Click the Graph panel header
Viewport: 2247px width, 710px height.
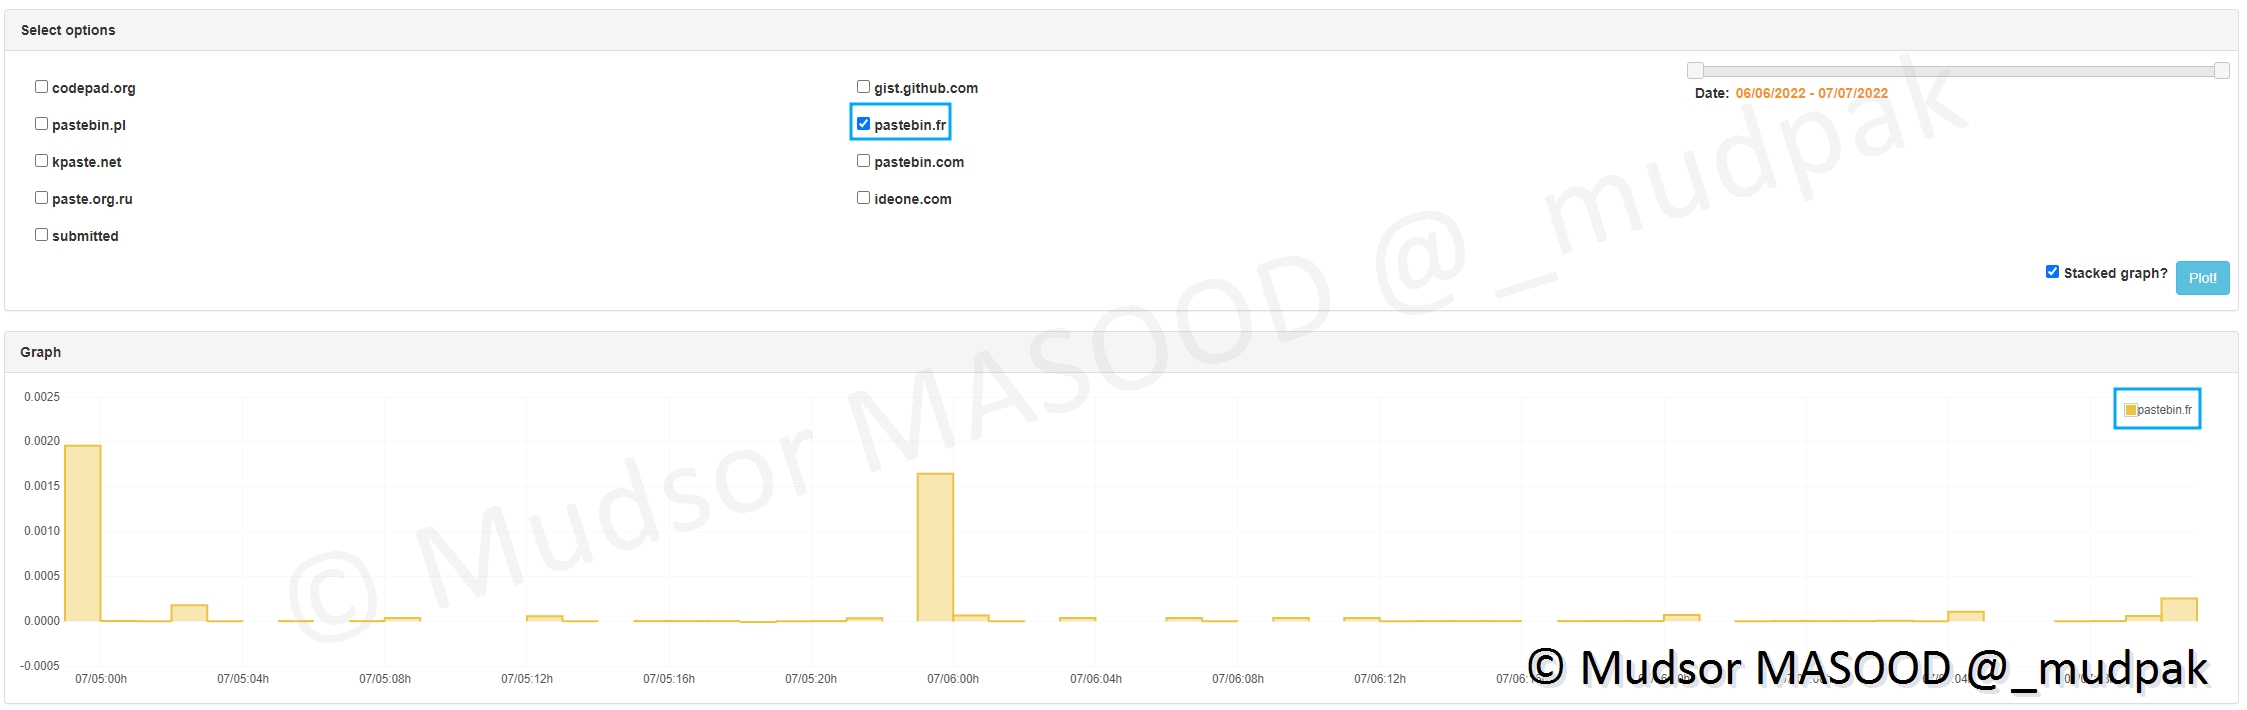coord(41,352)
